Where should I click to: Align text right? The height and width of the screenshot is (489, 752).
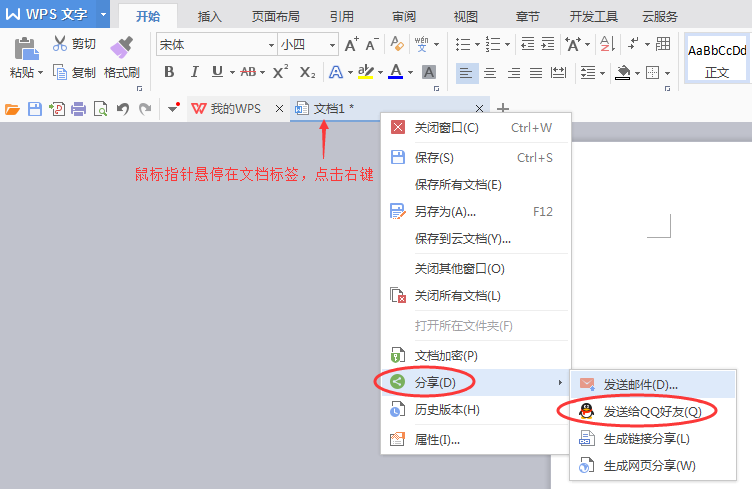coord(514,73)
